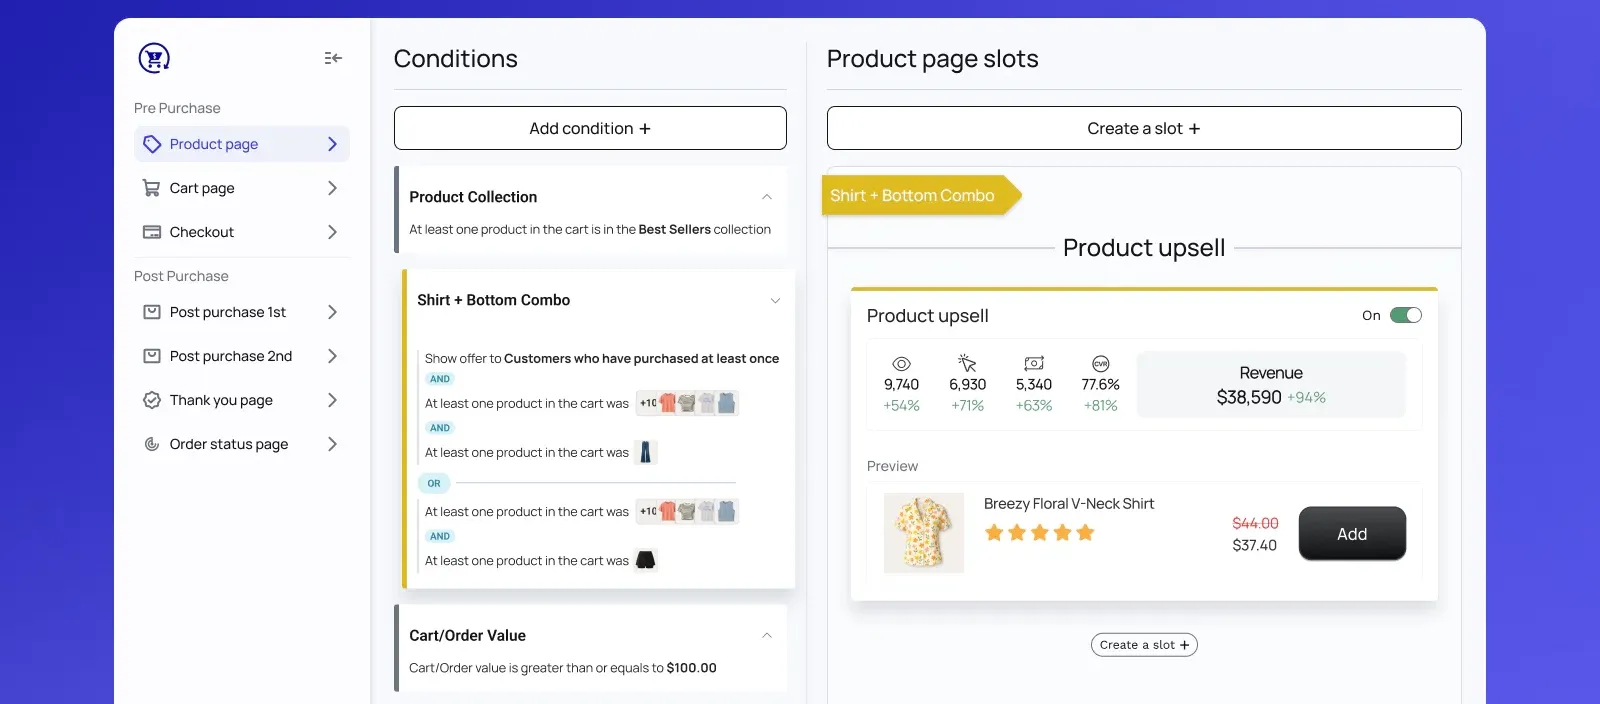Collapse the Shirt + Bottom Combo condition chevron
The width and height of the screenshot is (1600, 704).
tap(775, 300)
